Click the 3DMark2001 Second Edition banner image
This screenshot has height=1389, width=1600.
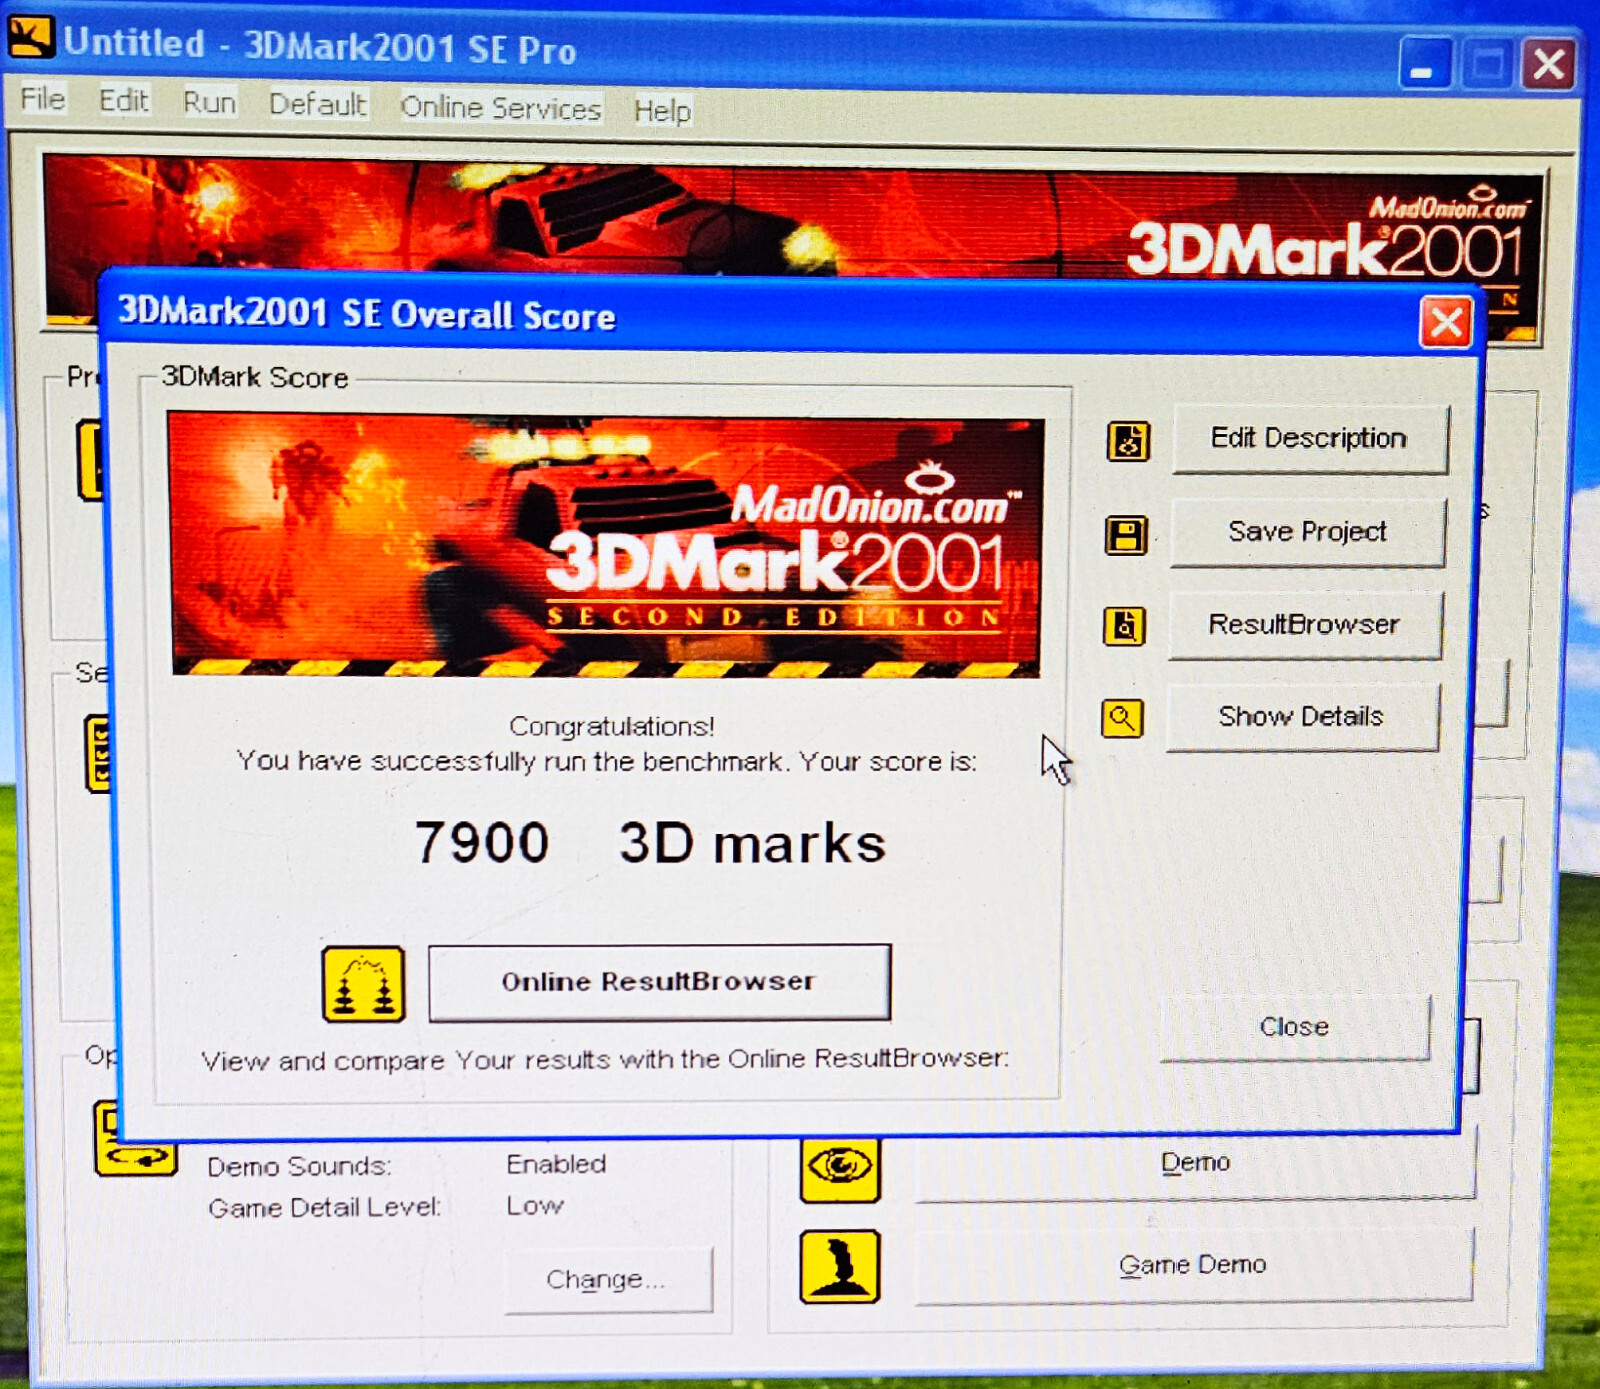click(606, 545)
